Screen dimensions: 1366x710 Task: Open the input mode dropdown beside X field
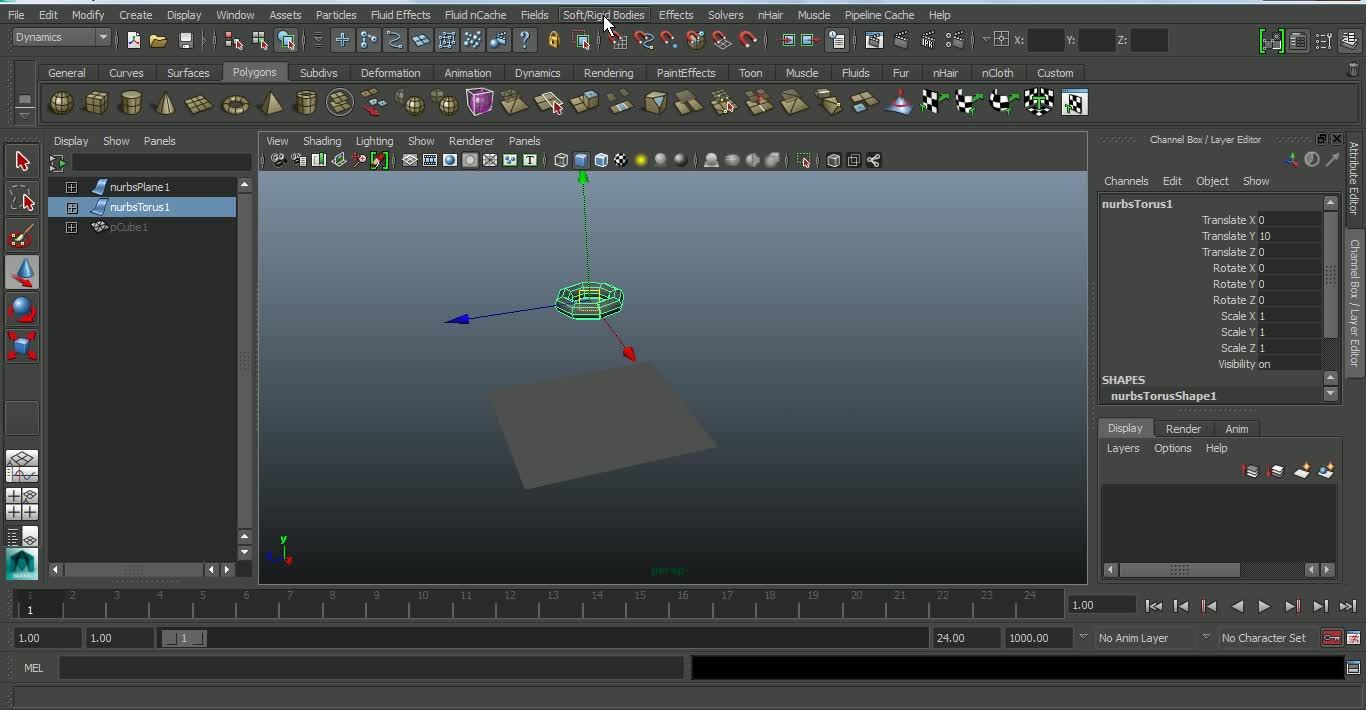[x=986, y=39]
